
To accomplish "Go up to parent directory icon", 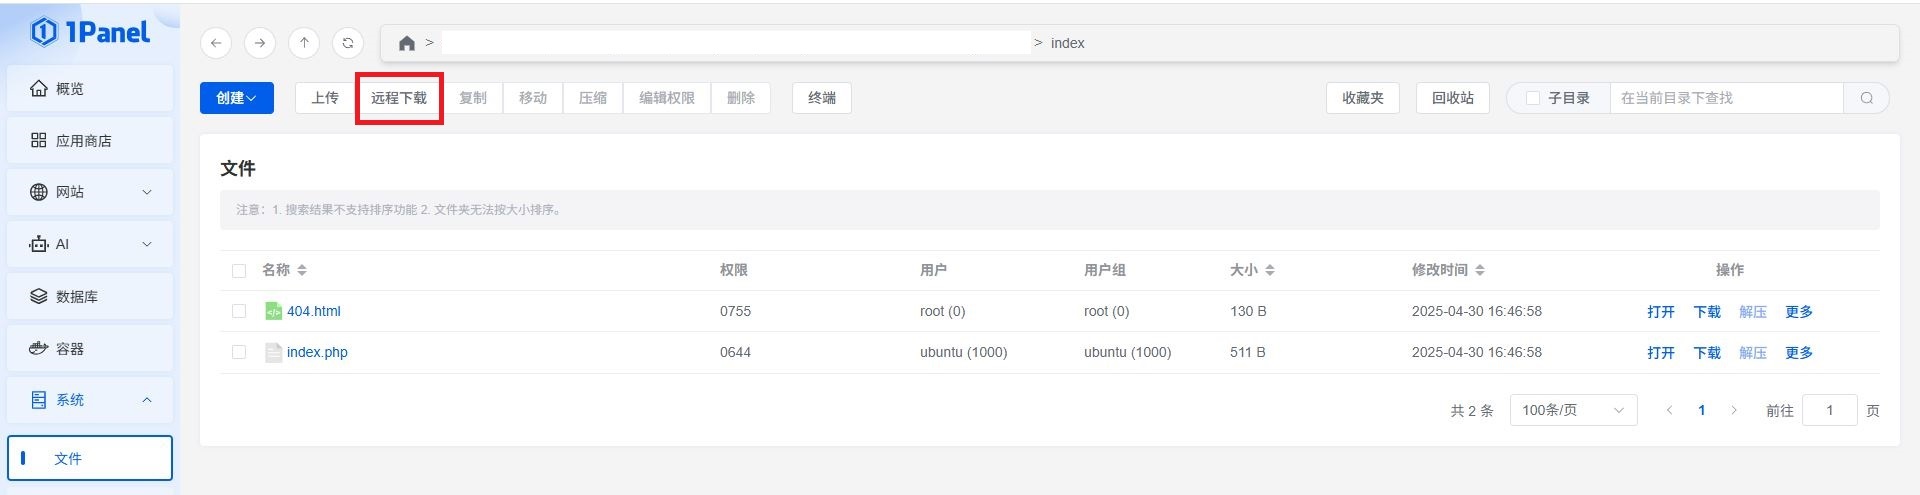I will tap(304, 43).
